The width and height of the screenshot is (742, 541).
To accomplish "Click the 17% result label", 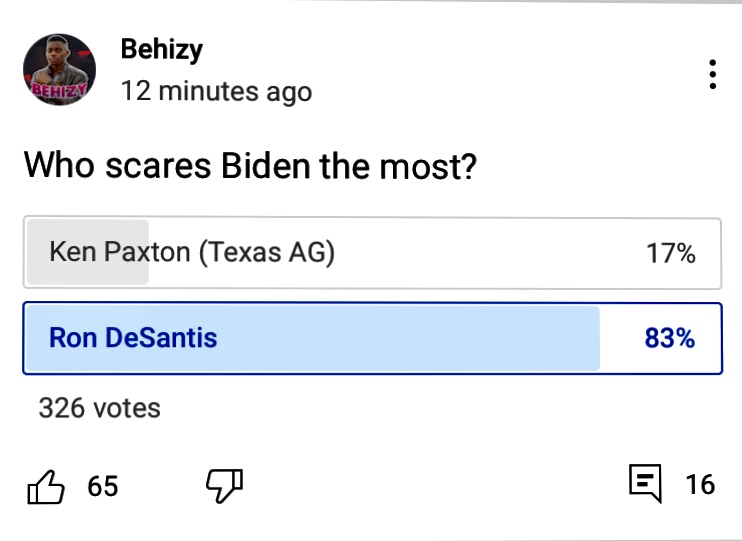I will tap(670, 253).
